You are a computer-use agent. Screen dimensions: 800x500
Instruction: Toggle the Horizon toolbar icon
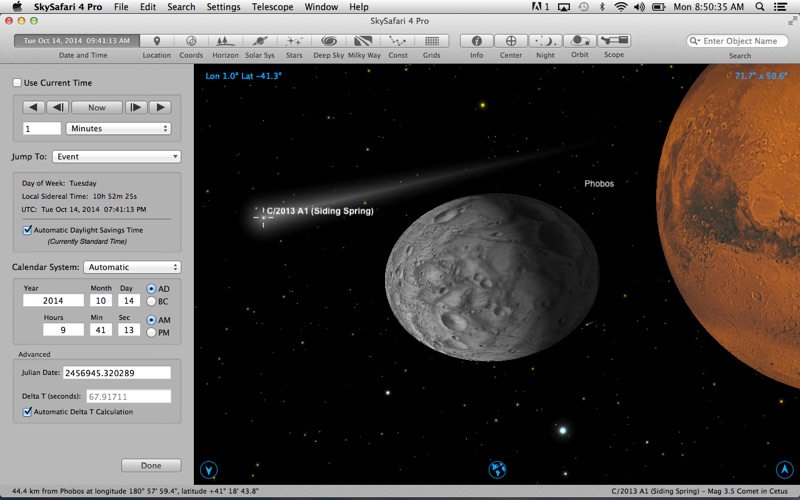click(x=225, y=41)
